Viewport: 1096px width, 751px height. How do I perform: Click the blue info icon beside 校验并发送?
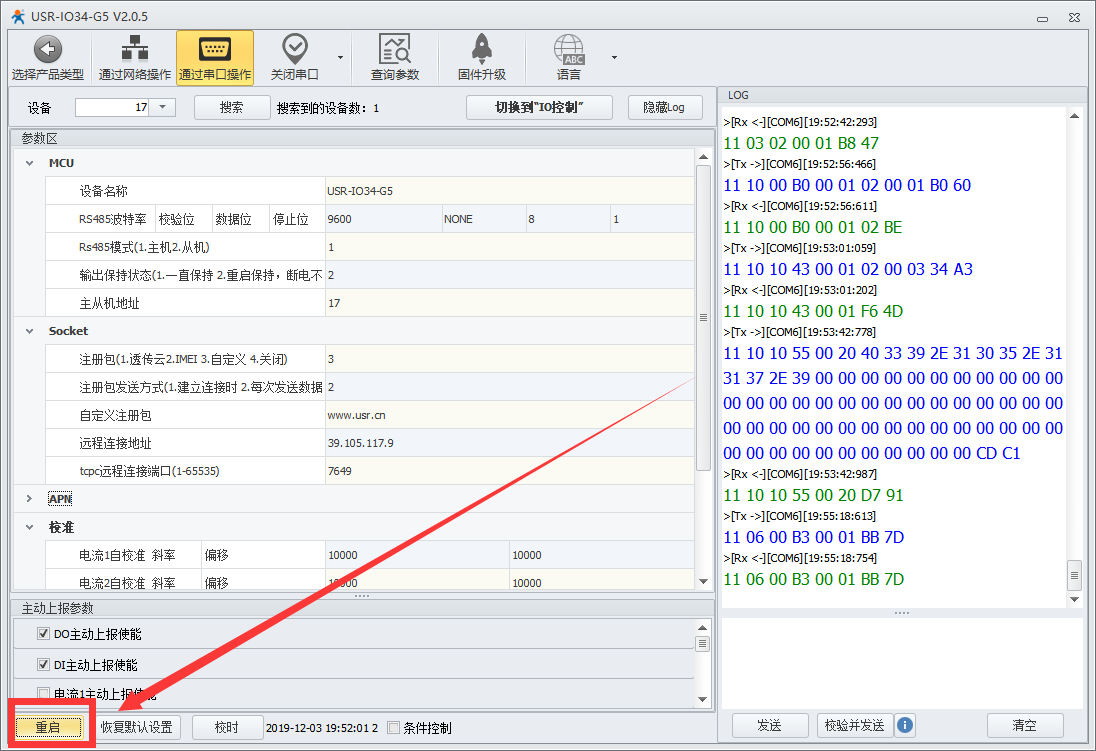point(904,725)
